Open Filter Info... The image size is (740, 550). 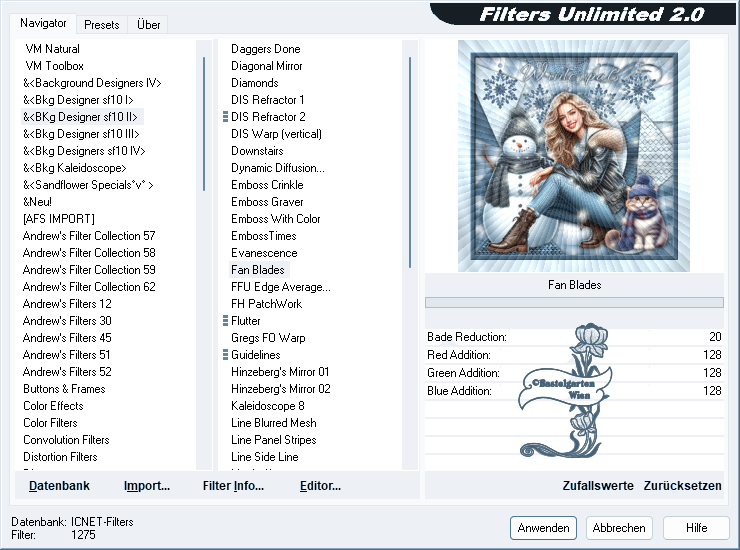point(233,486)
